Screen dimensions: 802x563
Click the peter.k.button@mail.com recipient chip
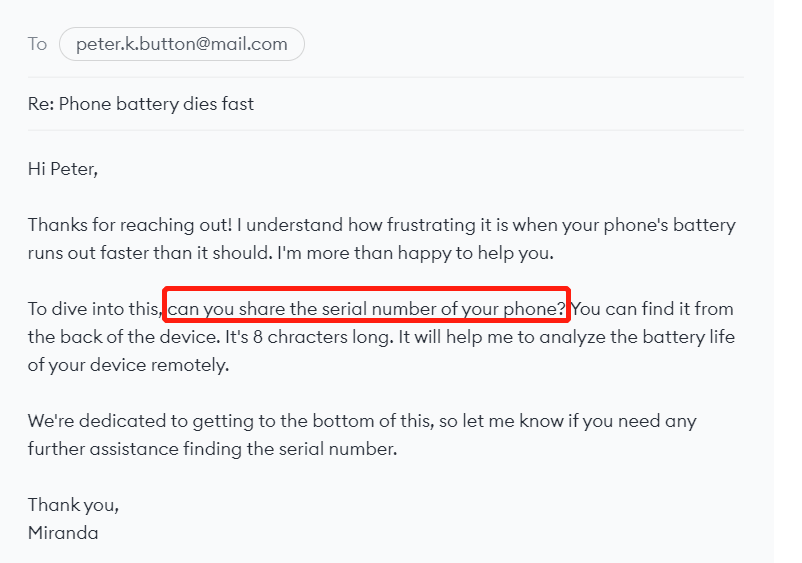pos(182,44)
